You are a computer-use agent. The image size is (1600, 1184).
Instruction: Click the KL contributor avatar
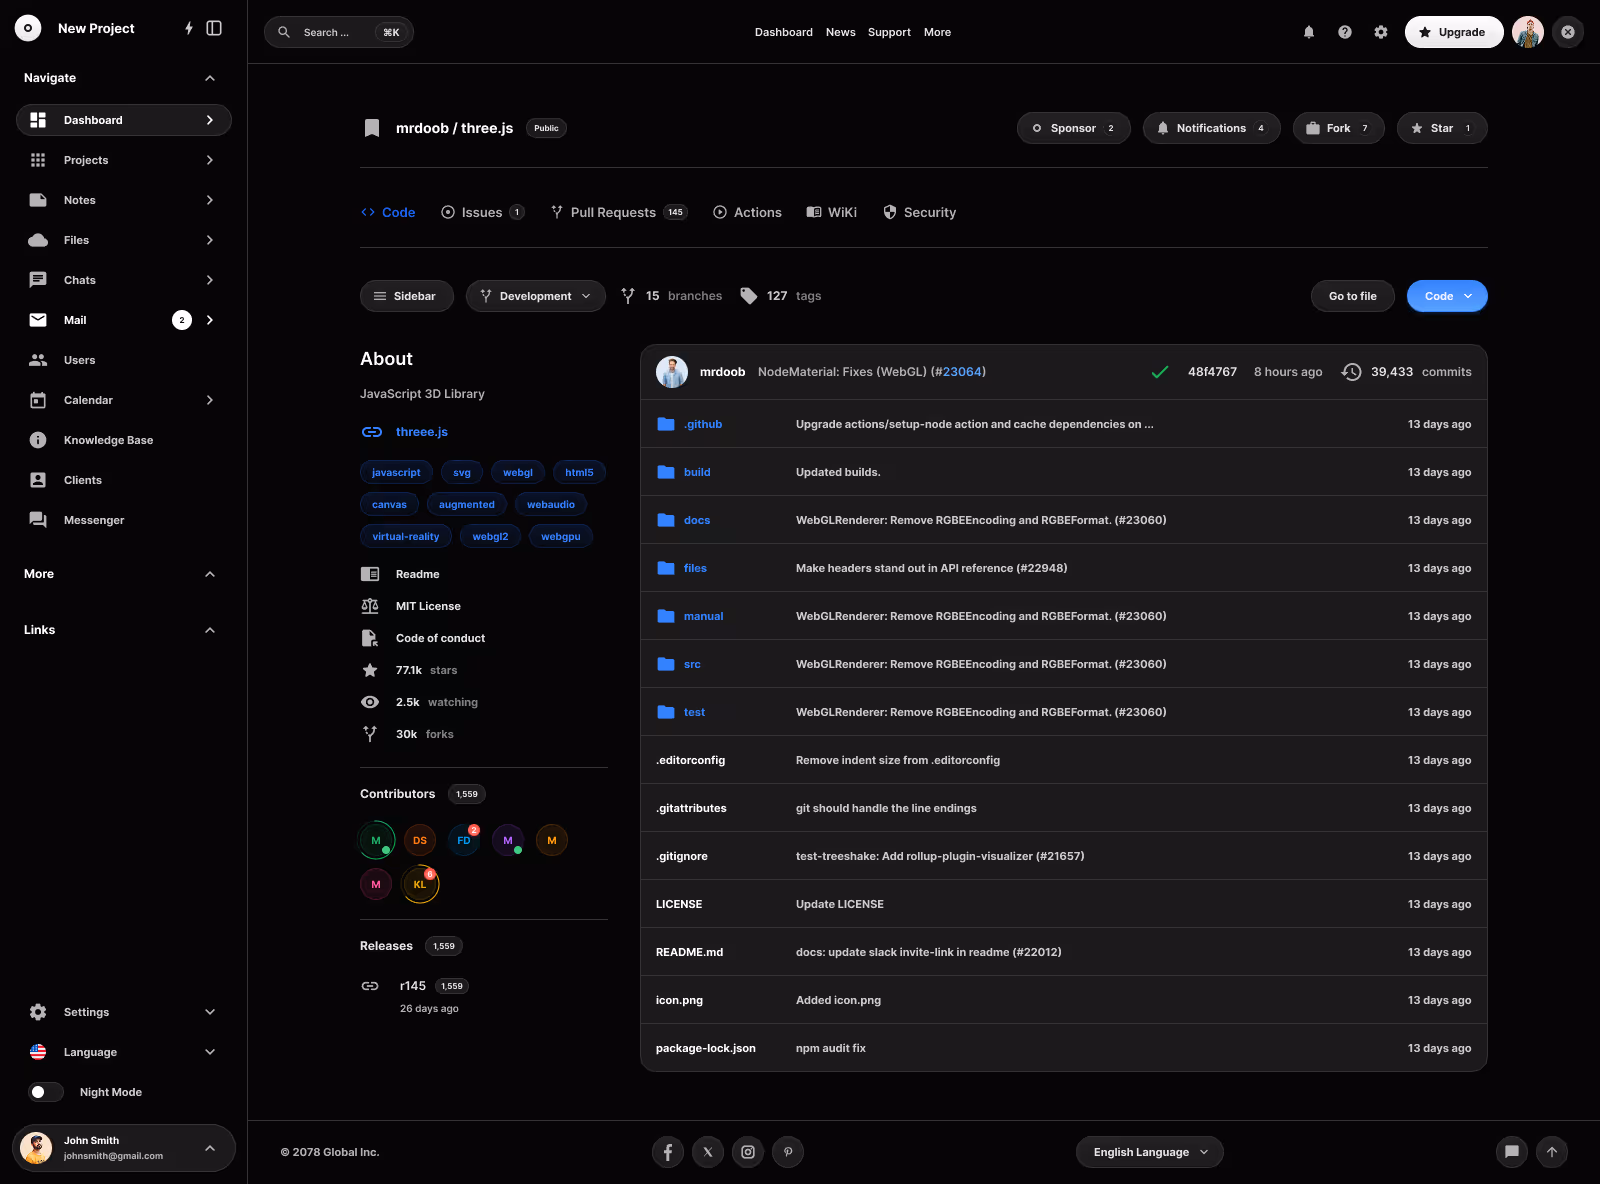(x=420, y=884)
